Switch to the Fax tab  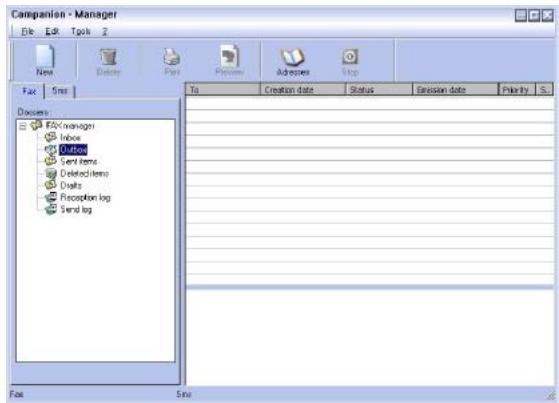click(x=29, y=91)
